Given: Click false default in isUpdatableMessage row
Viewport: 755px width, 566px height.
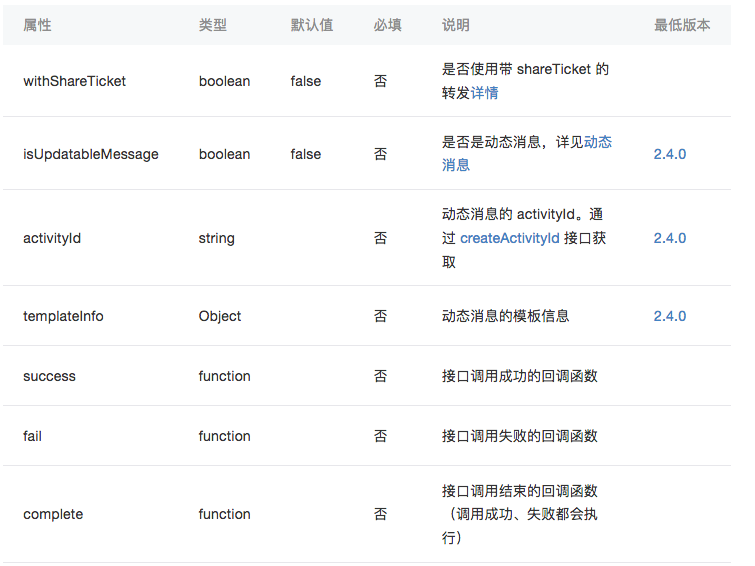Looking at the screenshot, I should tap(306, 154).
